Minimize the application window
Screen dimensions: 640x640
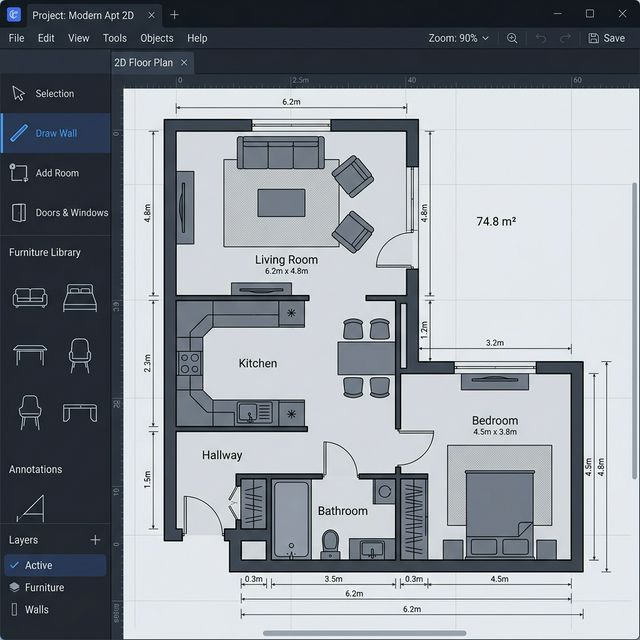558,14
